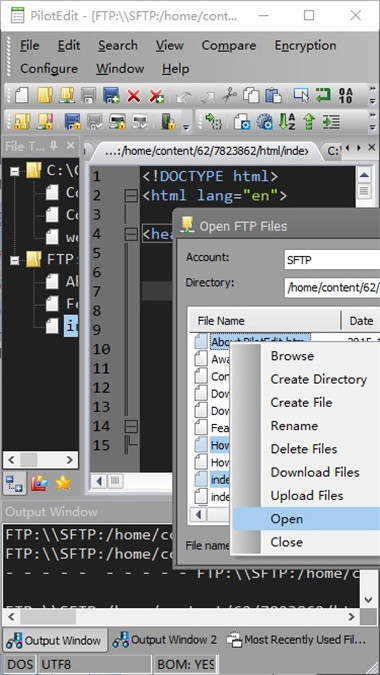Viewport: 380px width, 675px height.
Task: Click DOS line ending in status bar
Action: 21,664
